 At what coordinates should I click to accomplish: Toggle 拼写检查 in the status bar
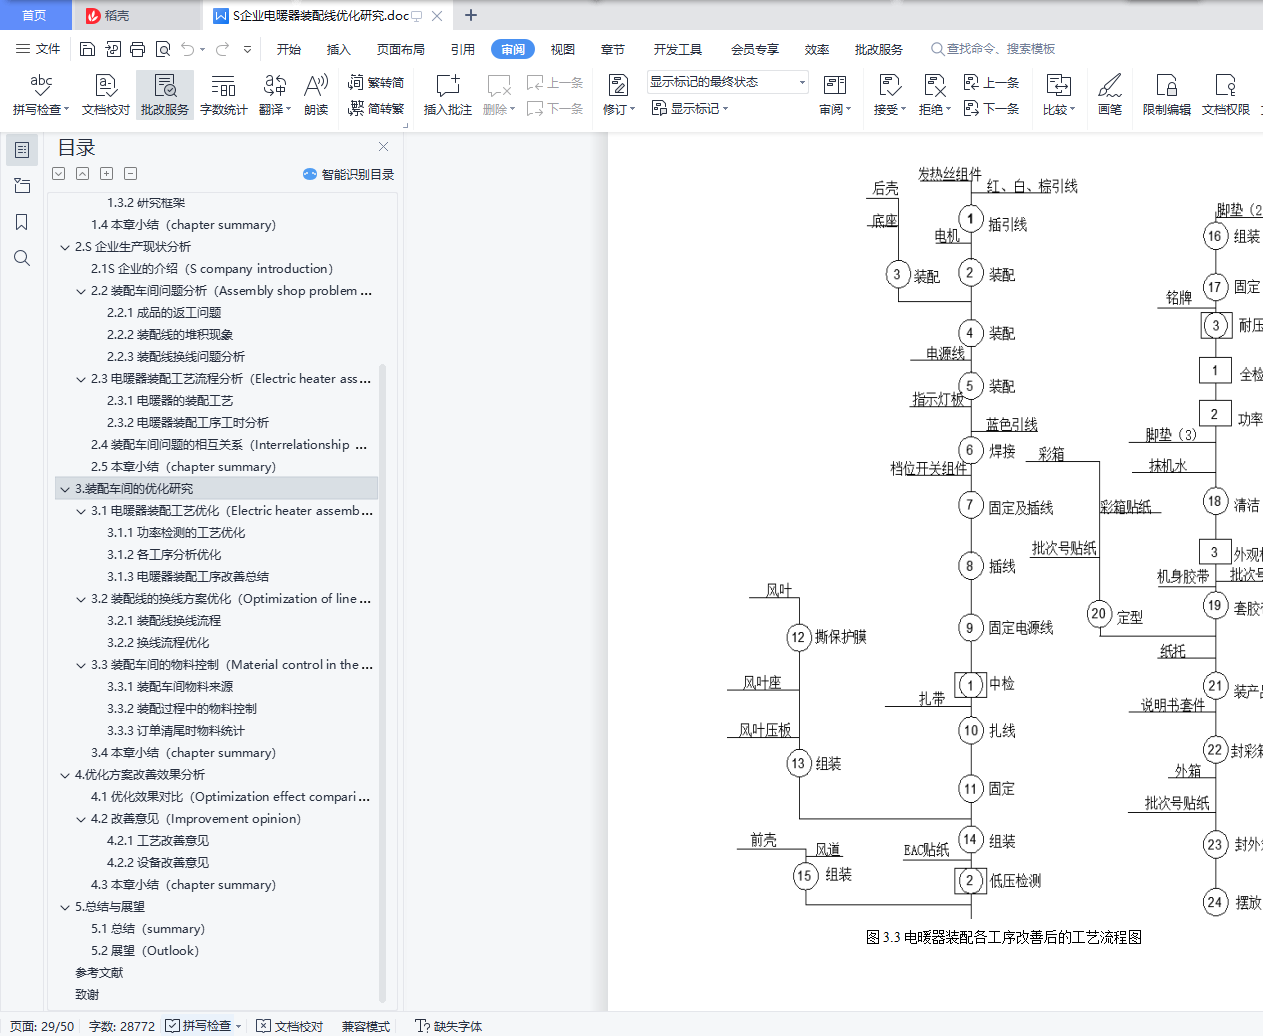tap(203, 1026)
